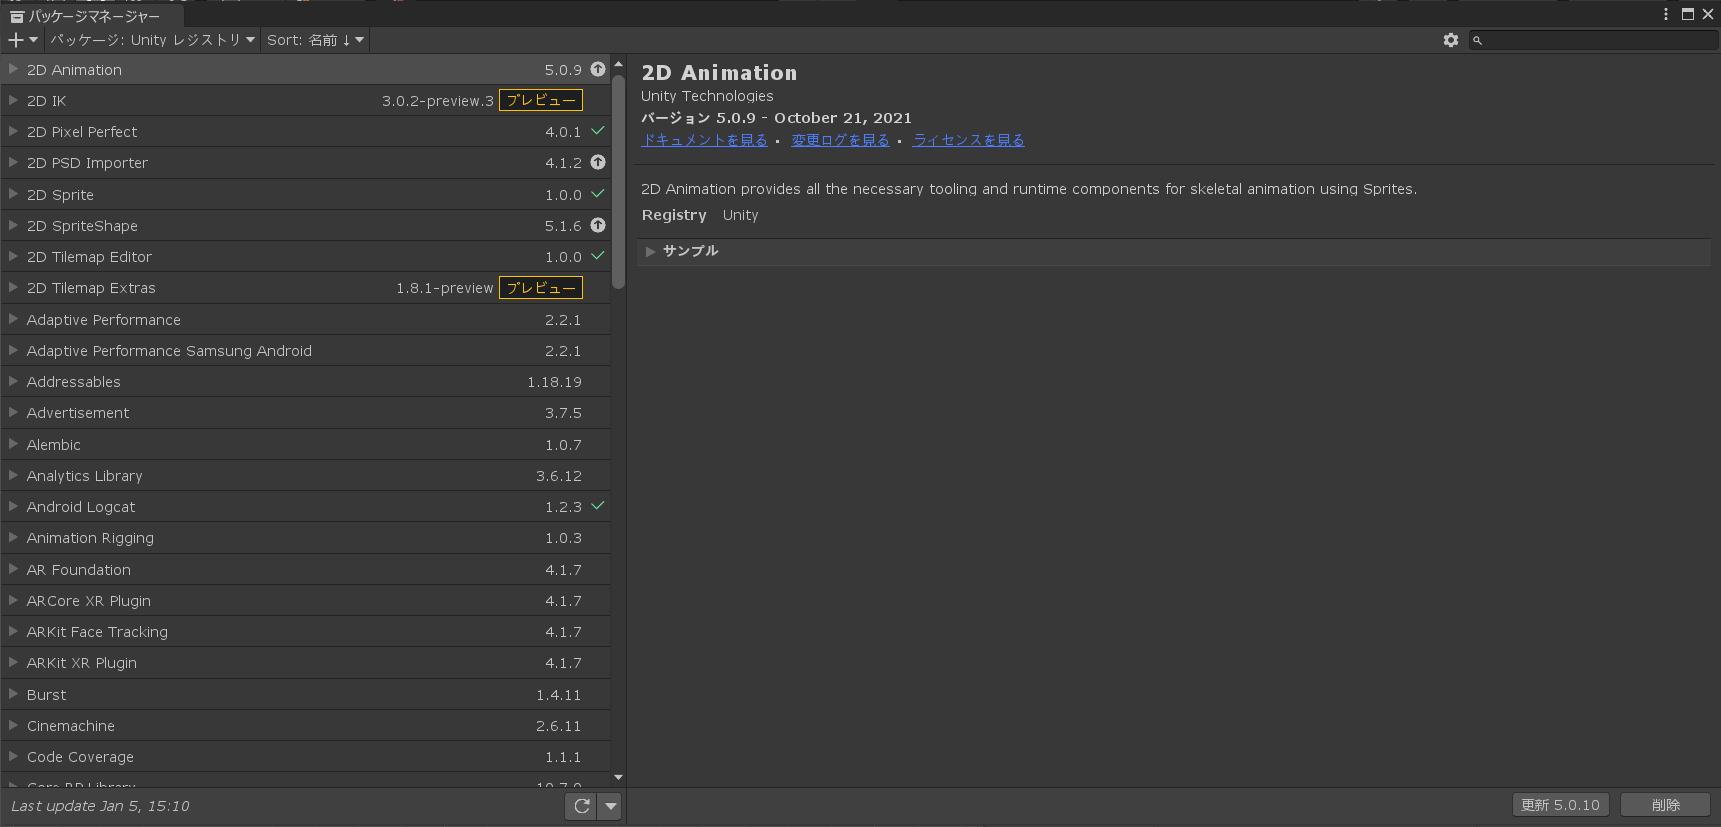The image size is (1721, 827).
Task: Click the preview badge on 2D Tilemap Extras
Action: [x=541, y=288]
